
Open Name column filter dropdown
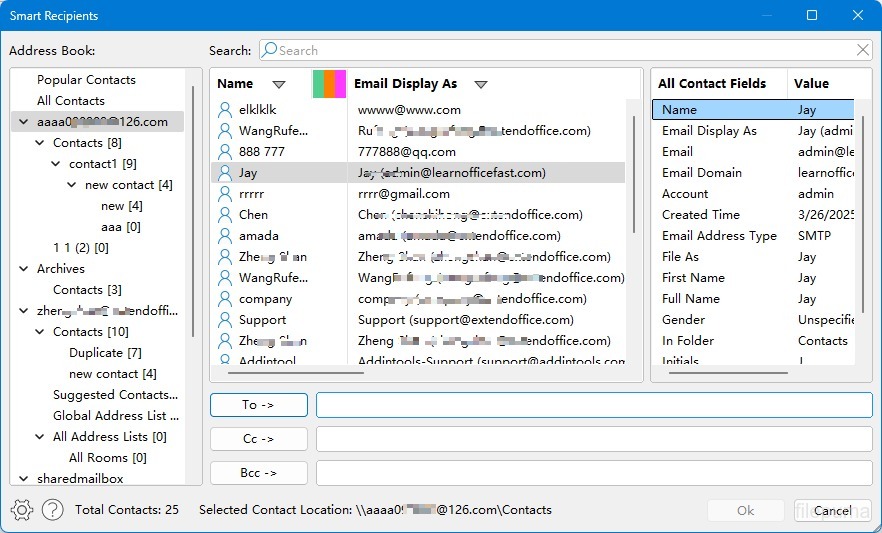coord(279,84)
